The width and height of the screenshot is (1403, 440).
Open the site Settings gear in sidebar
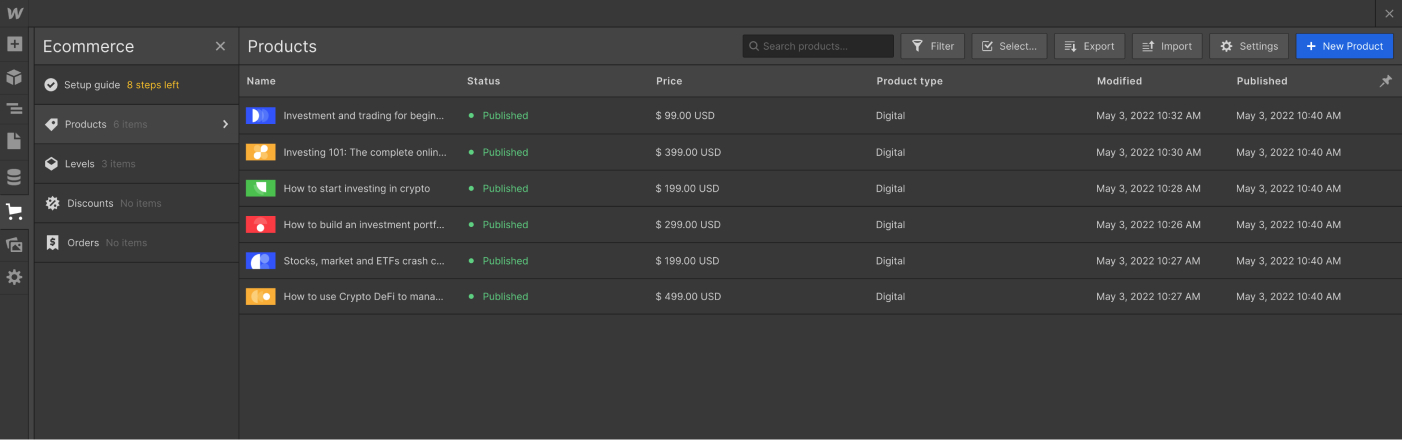click(x=14, y=277)
